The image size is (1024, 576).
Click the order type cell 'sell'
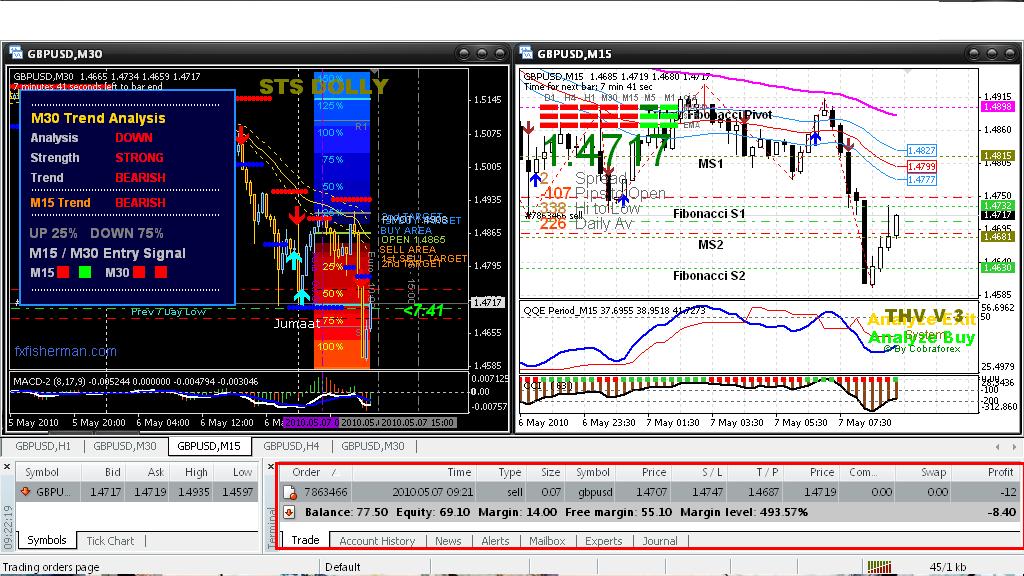click(x=515, y=492)
